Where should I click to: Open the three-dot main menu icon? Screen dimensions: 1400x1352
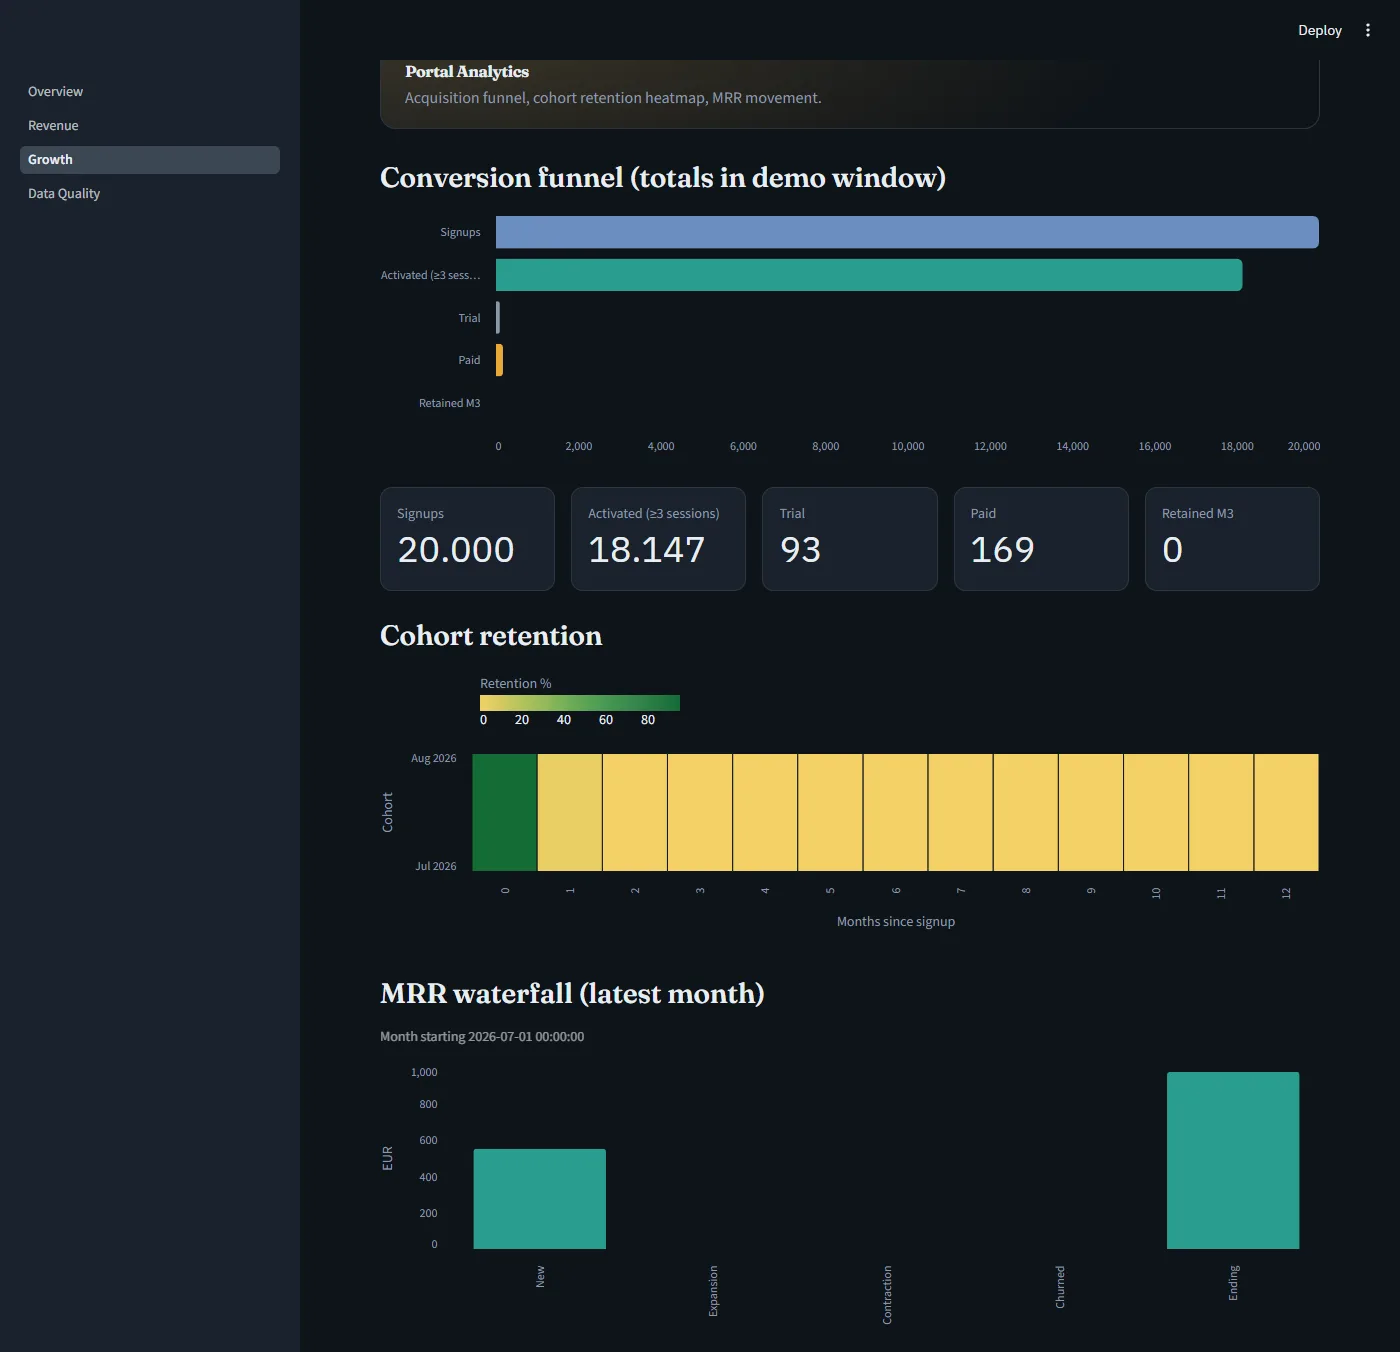[x=1368, y=30]
